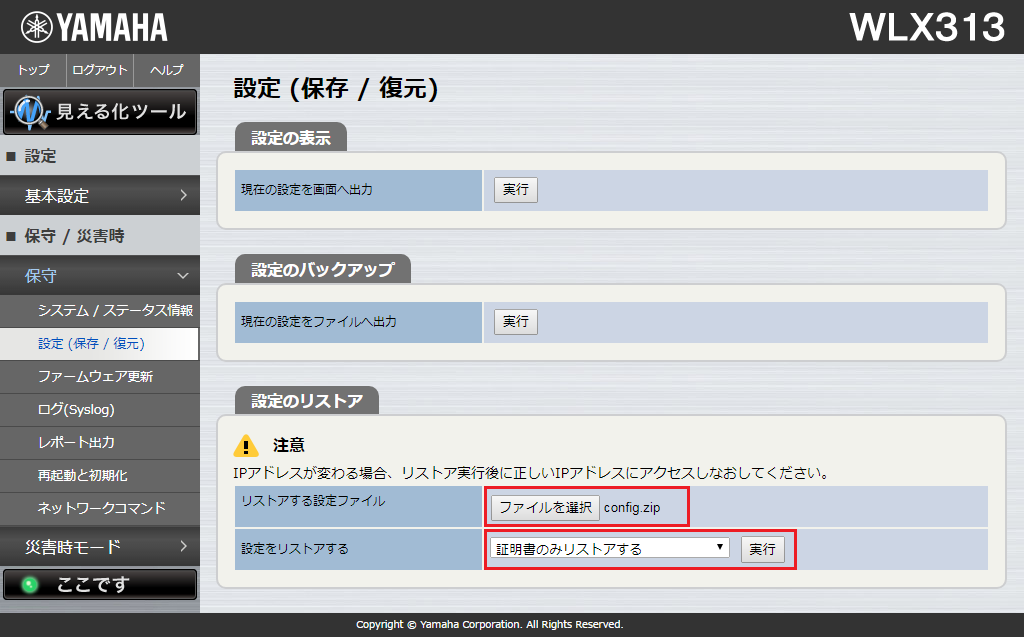Click 実行 next to the restore dropdown
The width and height of the screenshot is (1024, 637).
(763, 548)
